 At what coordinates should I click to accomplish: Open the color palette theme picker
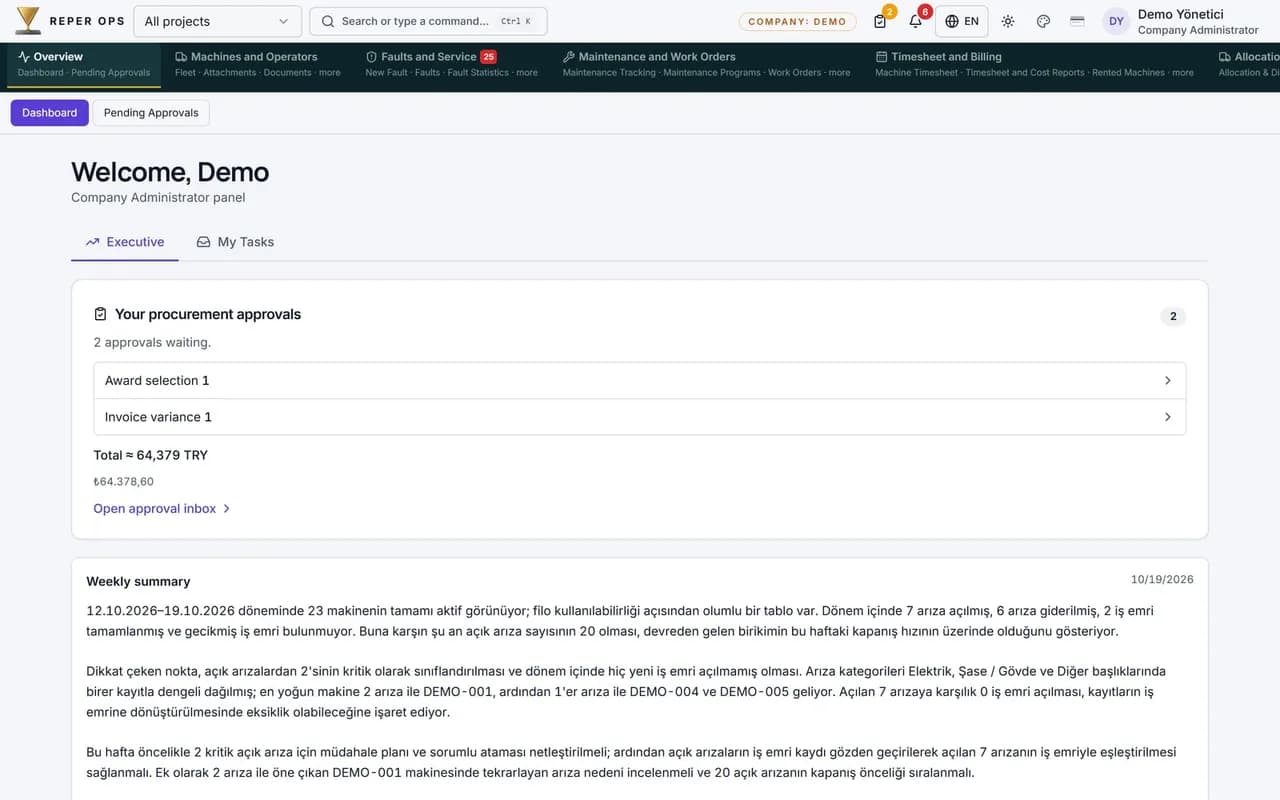point(1043,21)
